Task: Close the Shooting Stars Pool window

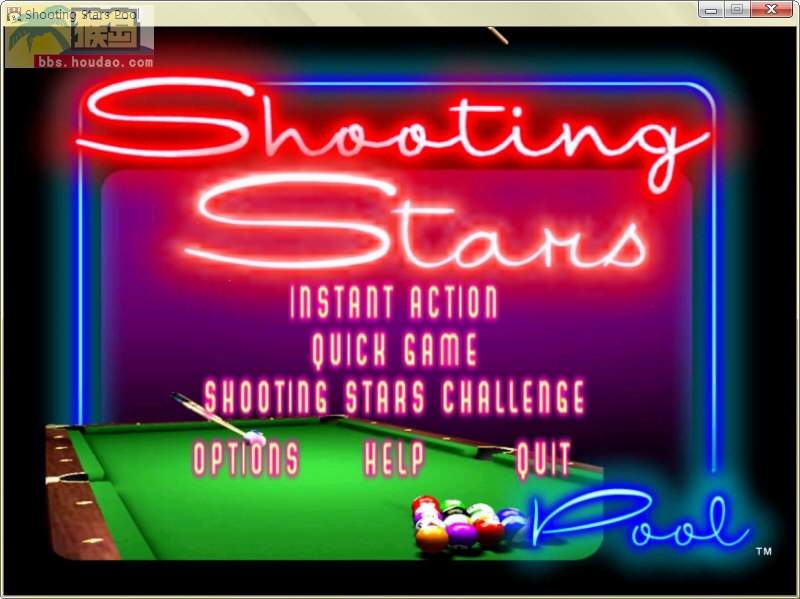Action: pyautogui.click(x=771, y=10)
